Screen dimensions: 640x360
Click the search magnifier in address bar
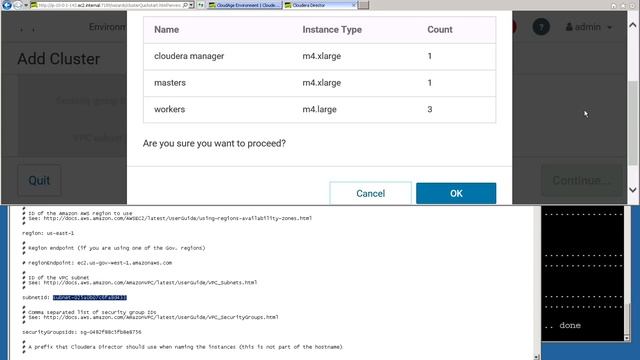[185, 5]
